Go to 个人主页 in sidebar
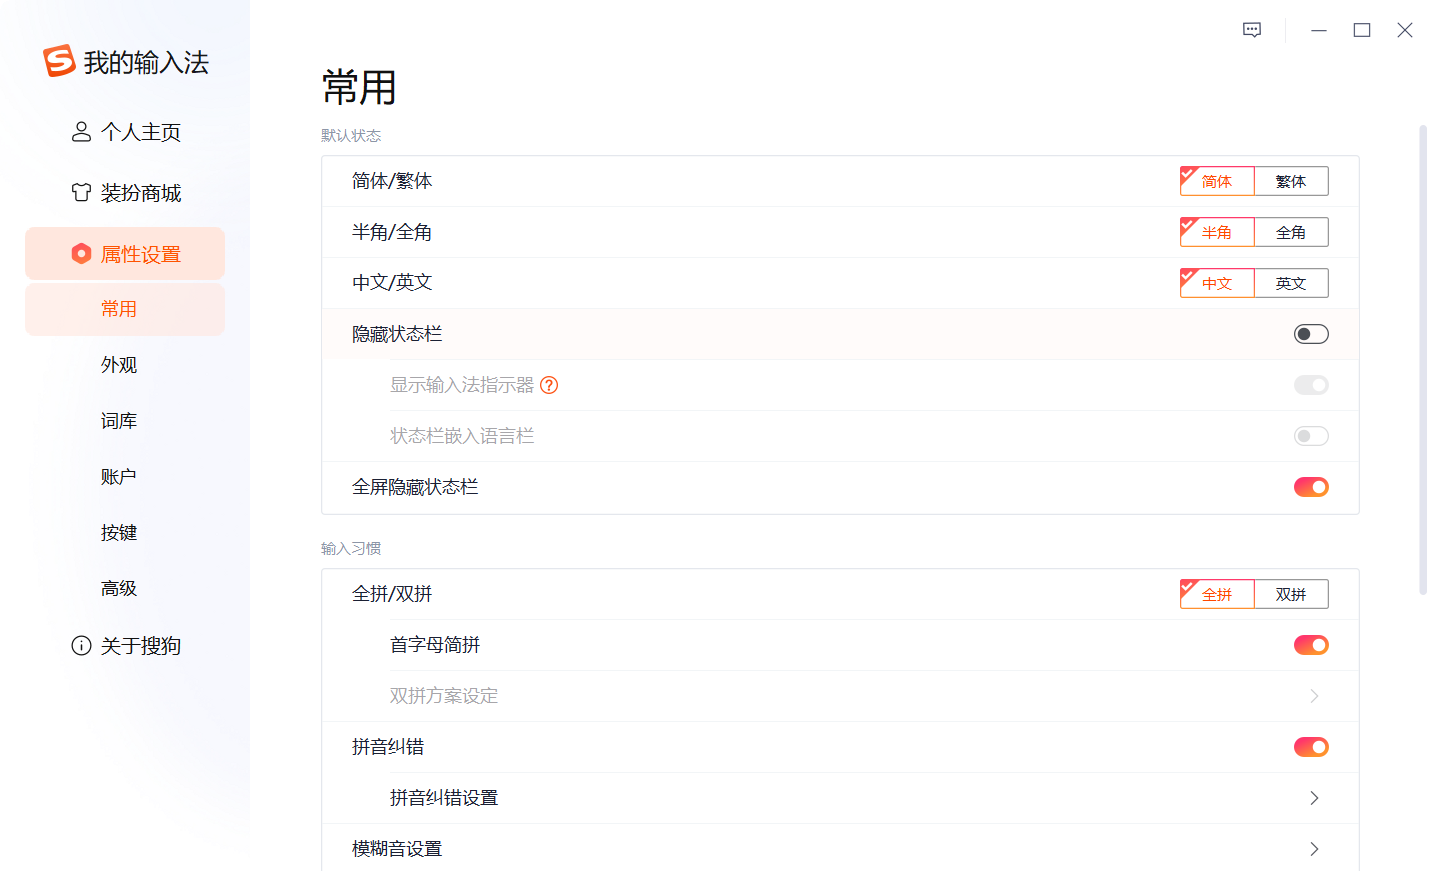1435x871 pixels. click(x=125, y=132)
